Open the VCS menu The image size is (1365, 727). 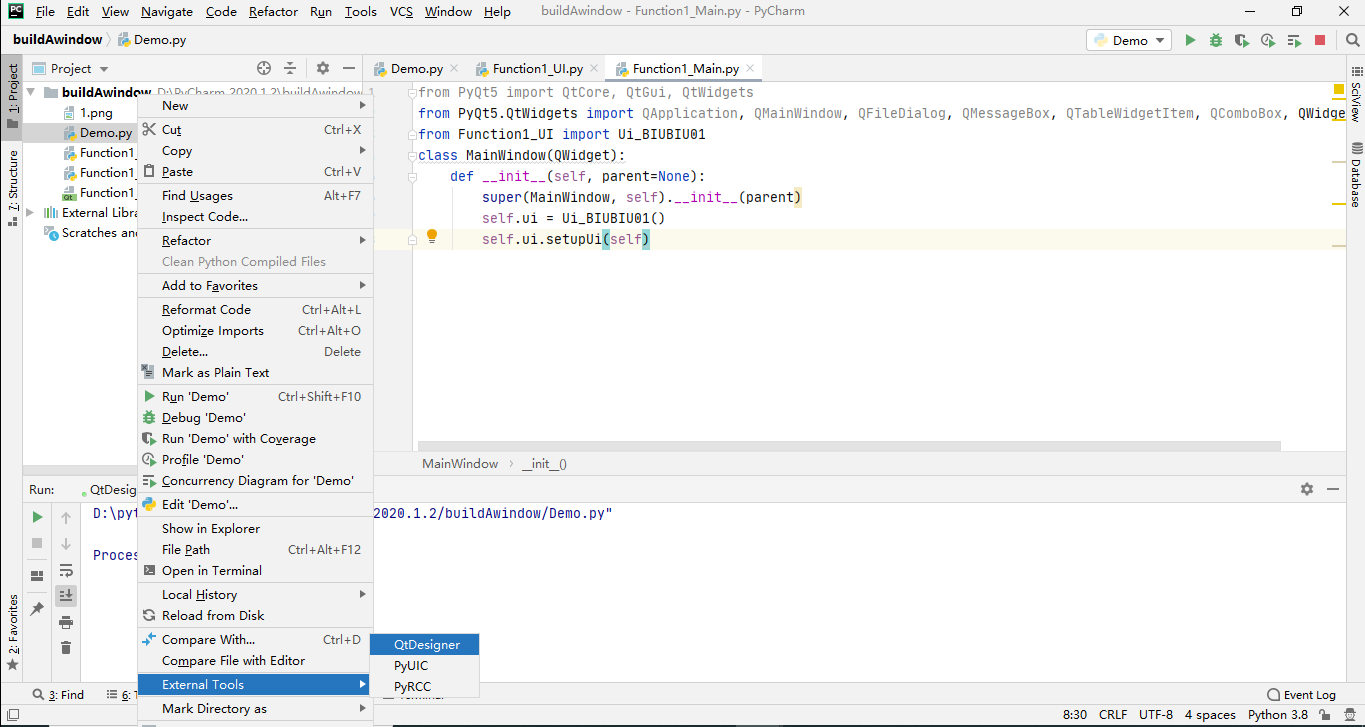pos(401,12)
